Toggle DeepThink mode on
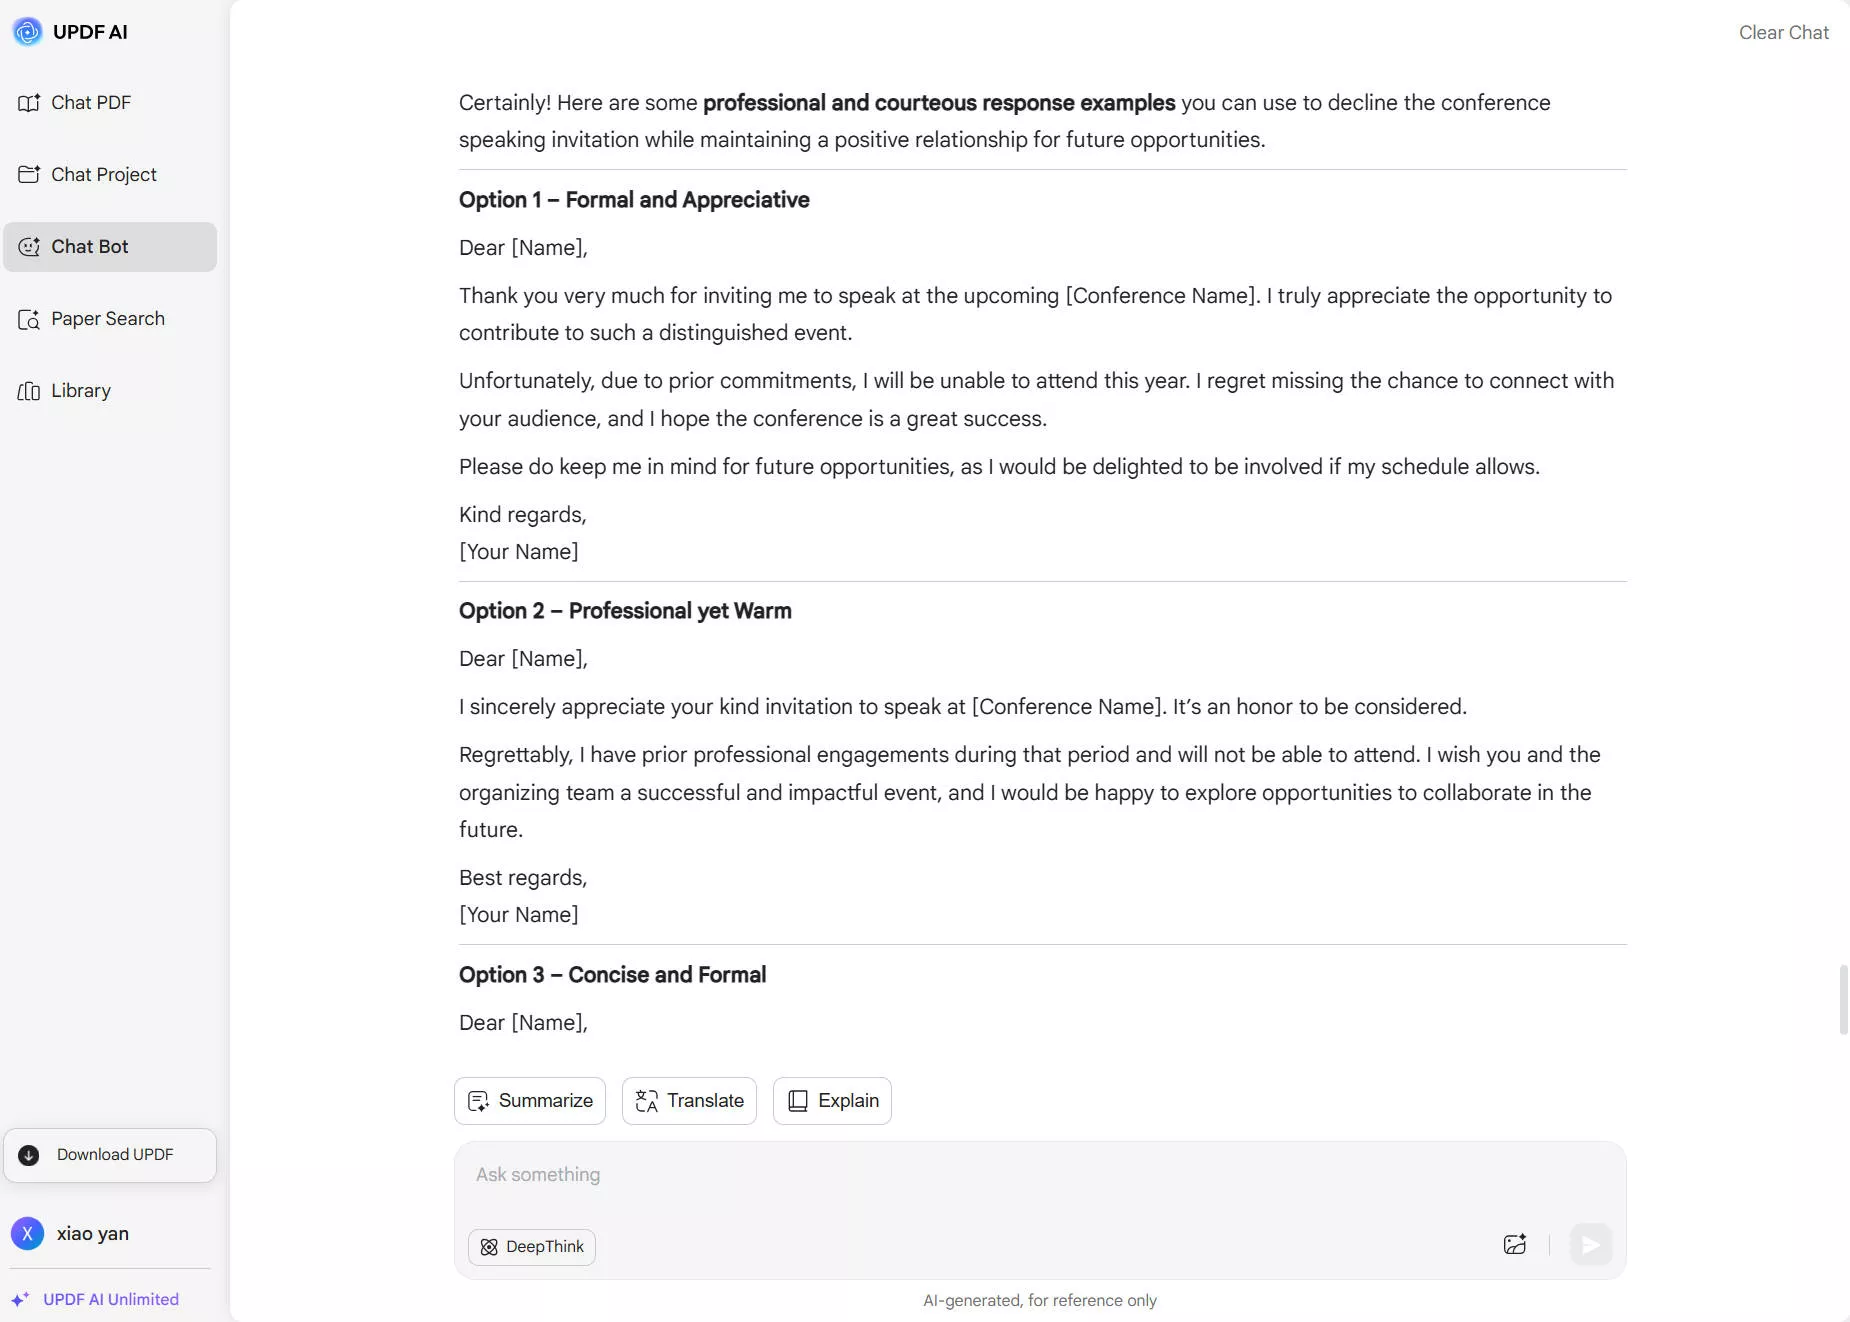This screenshot has height=1322, width=1850. 531,1246
